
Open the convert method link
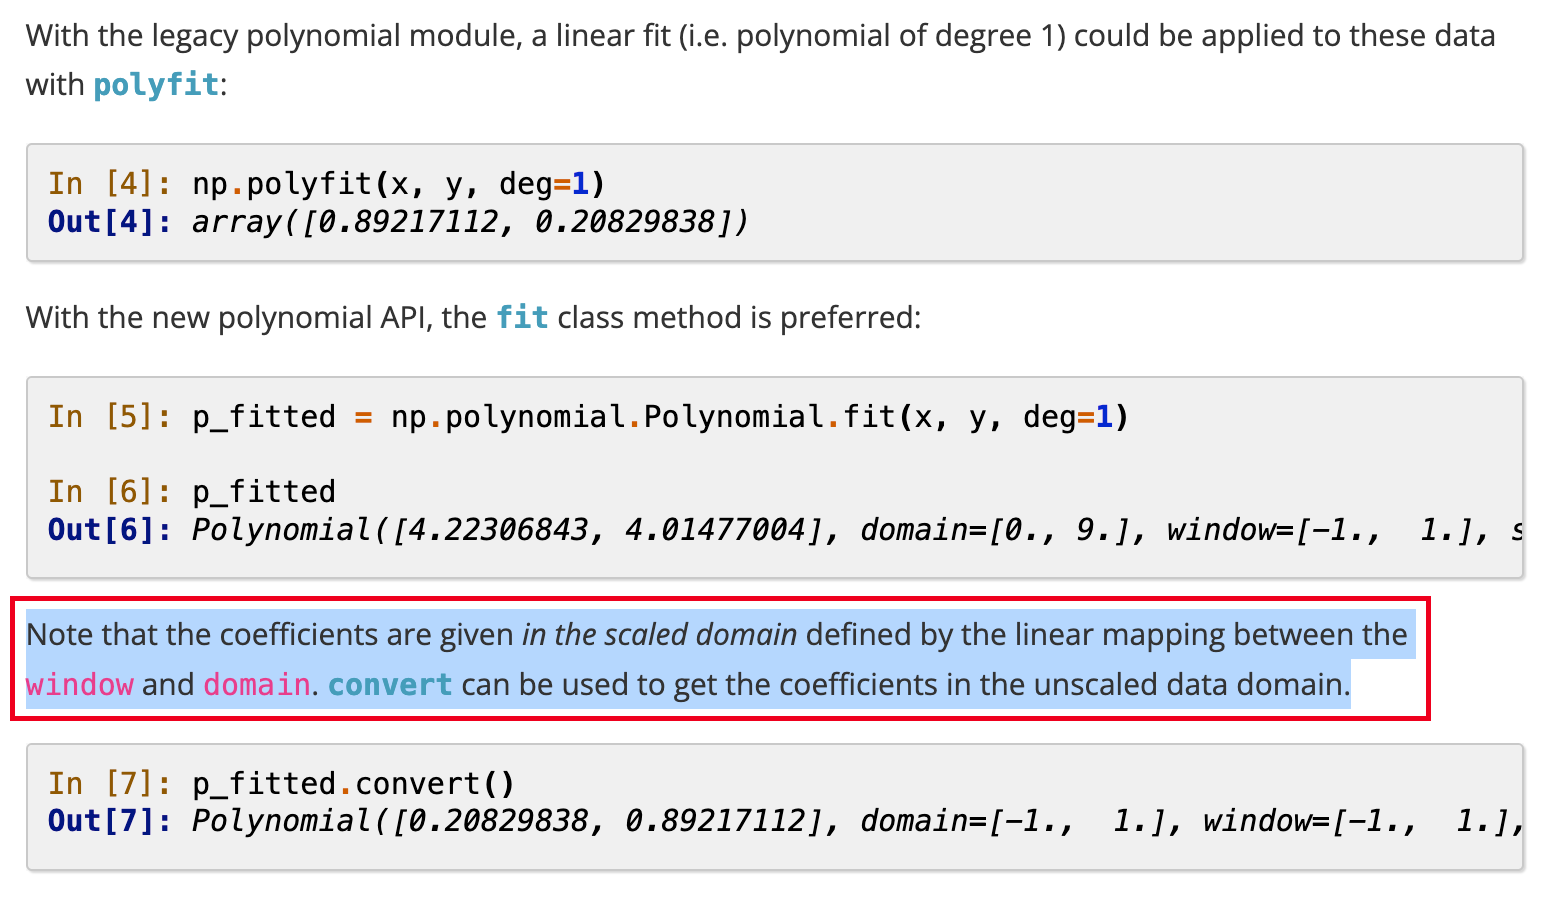pos(390,685)
